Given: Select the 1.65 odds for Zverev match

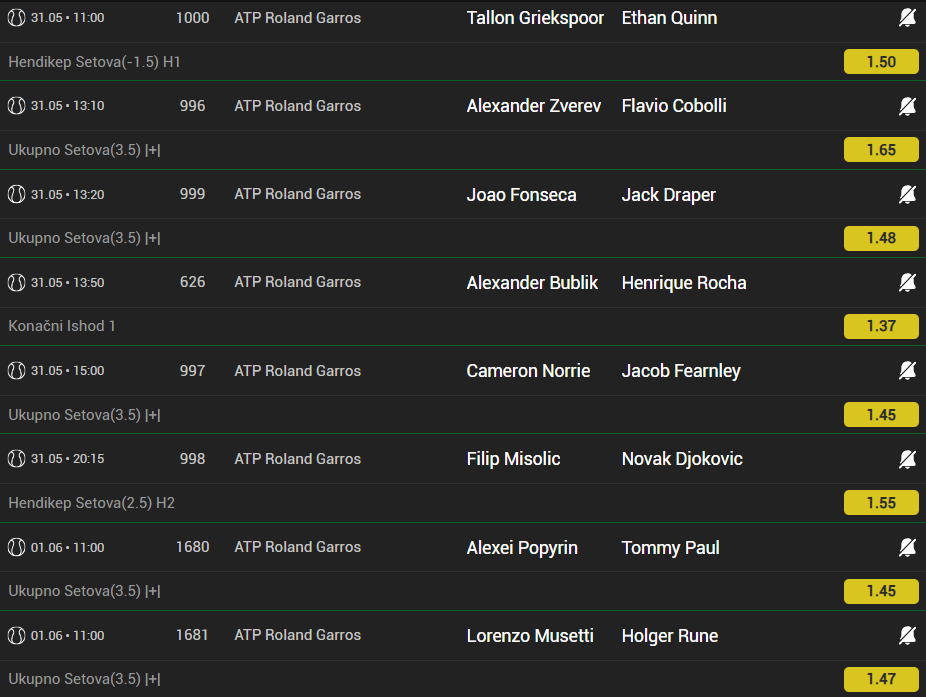Looking at the screenshot, I should 881,149.
